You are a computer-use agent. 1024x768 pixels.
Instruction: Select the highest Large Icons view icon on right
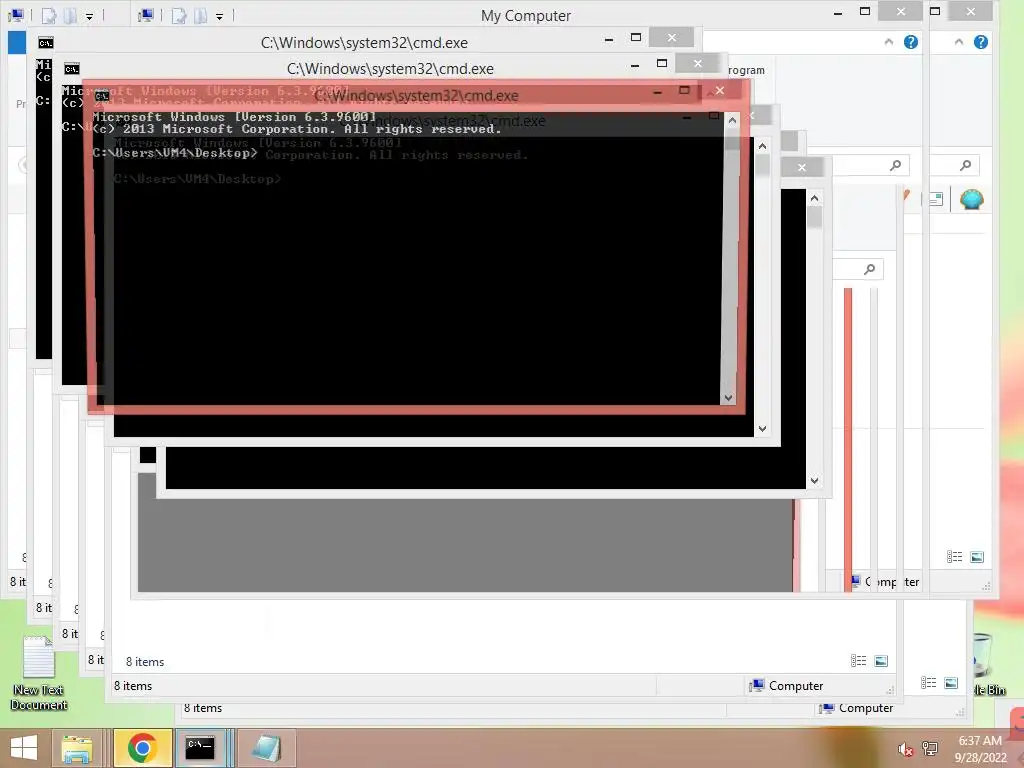[977, 557]
